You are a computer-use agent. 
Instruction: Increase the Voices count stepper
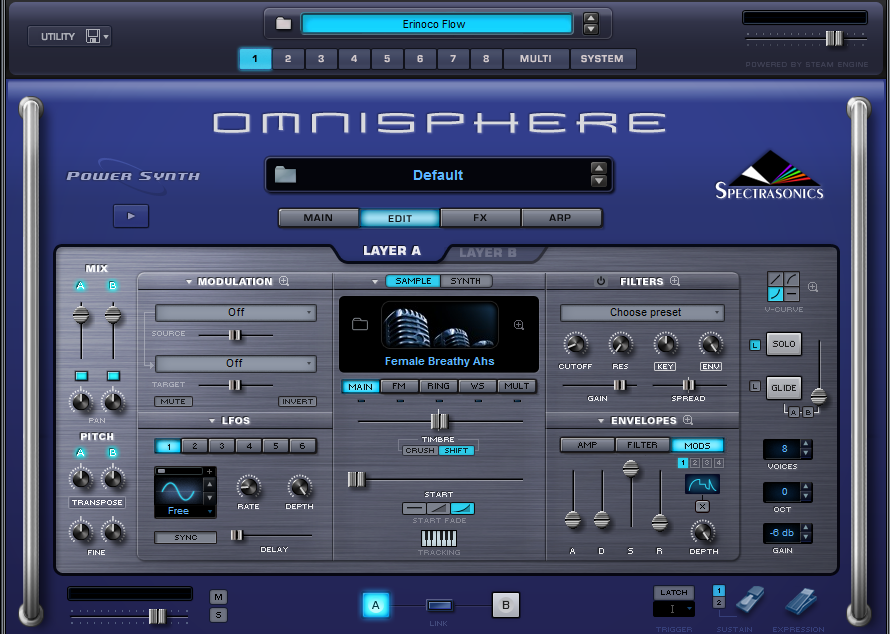tap(807, 444)
